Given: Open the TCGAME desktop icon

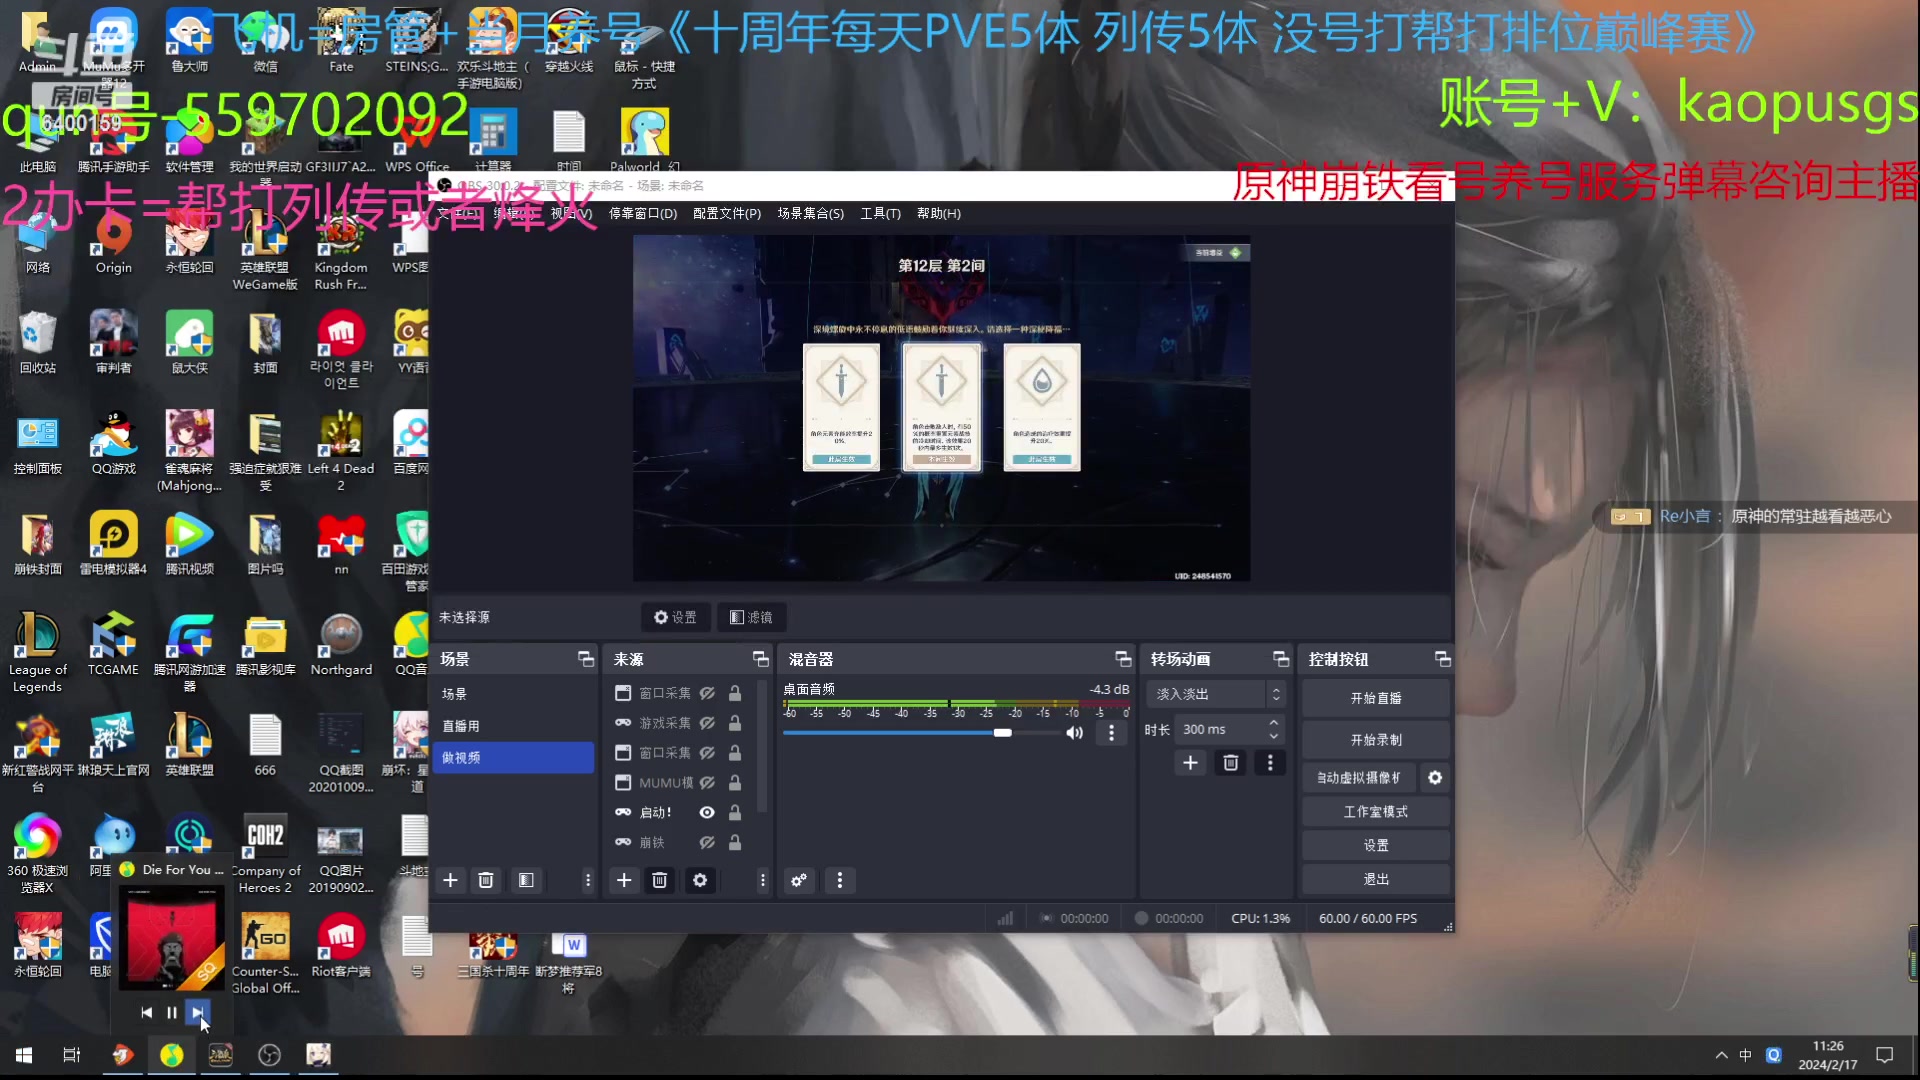Looking at the screenshot, I should point(113,645).
